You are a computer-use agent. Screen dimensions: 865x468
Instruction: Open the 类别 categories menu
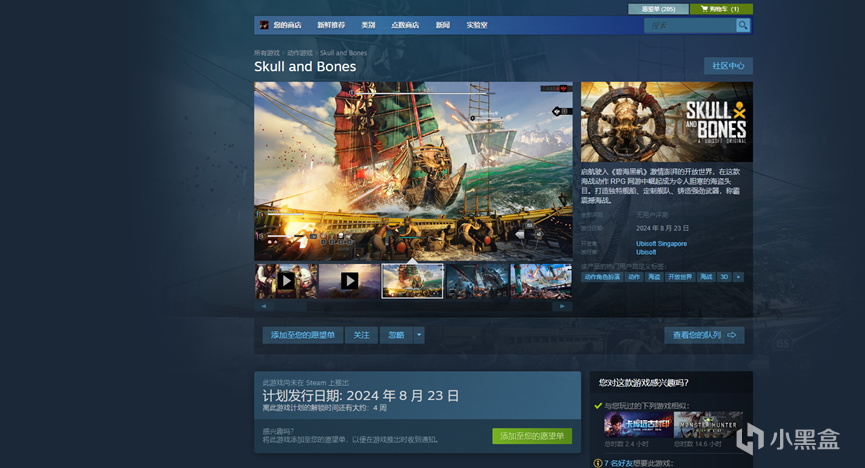pos(368,25)
